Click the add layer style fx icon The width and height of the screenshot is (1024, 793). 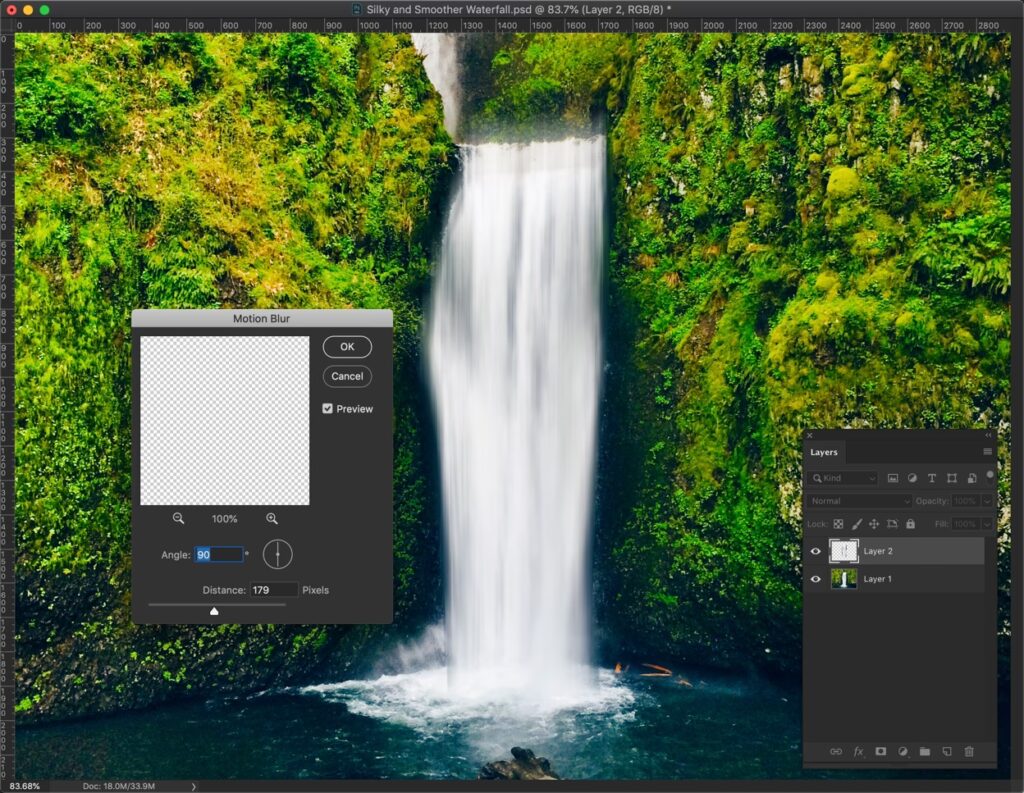pyautogui.click(x=858, y=751)
